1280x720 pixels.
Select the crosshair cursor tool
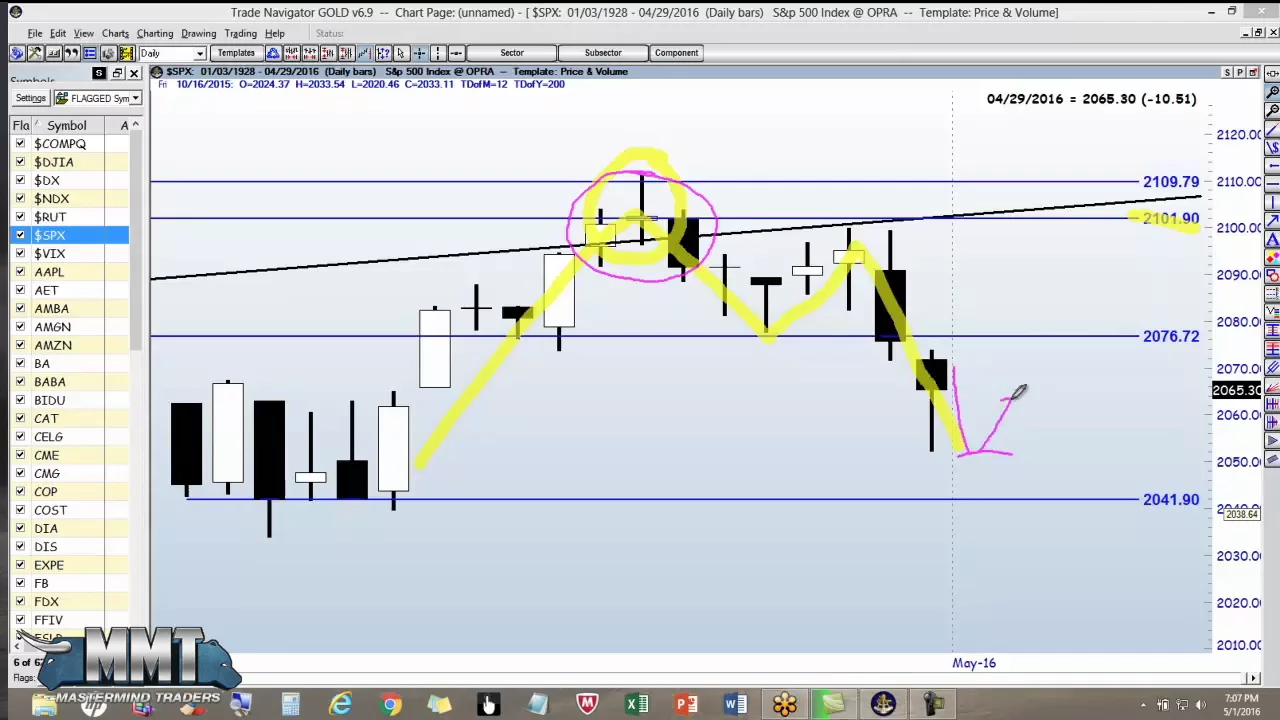click(x=419, y=53)
